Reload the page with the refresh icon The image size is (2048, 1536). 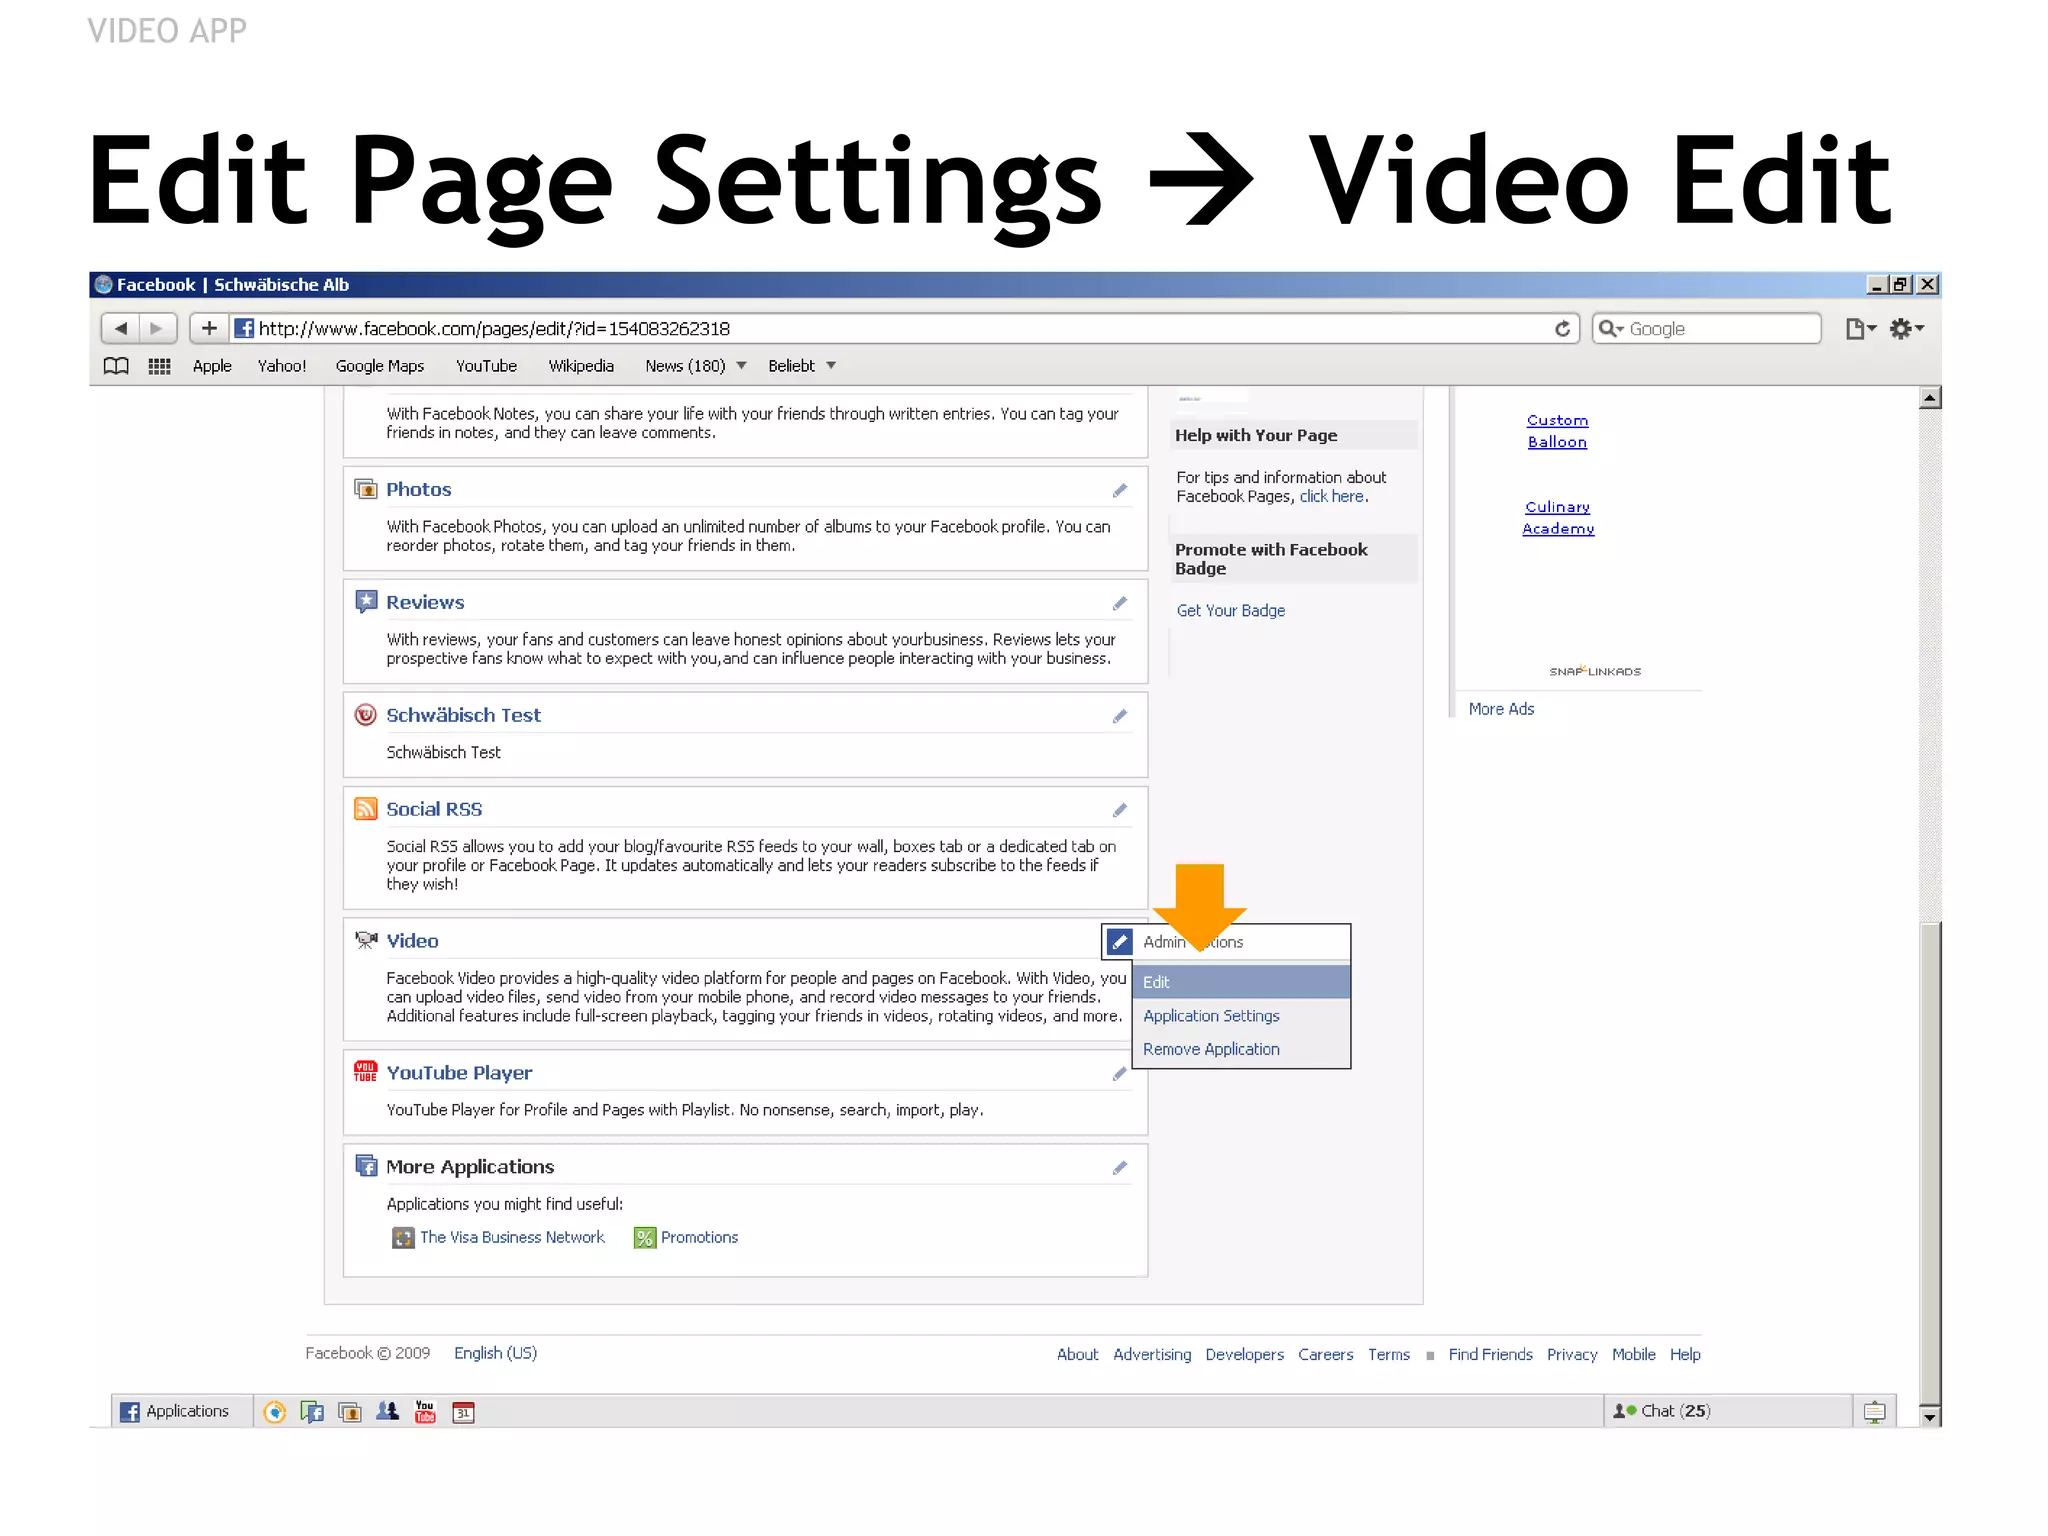1562,329
